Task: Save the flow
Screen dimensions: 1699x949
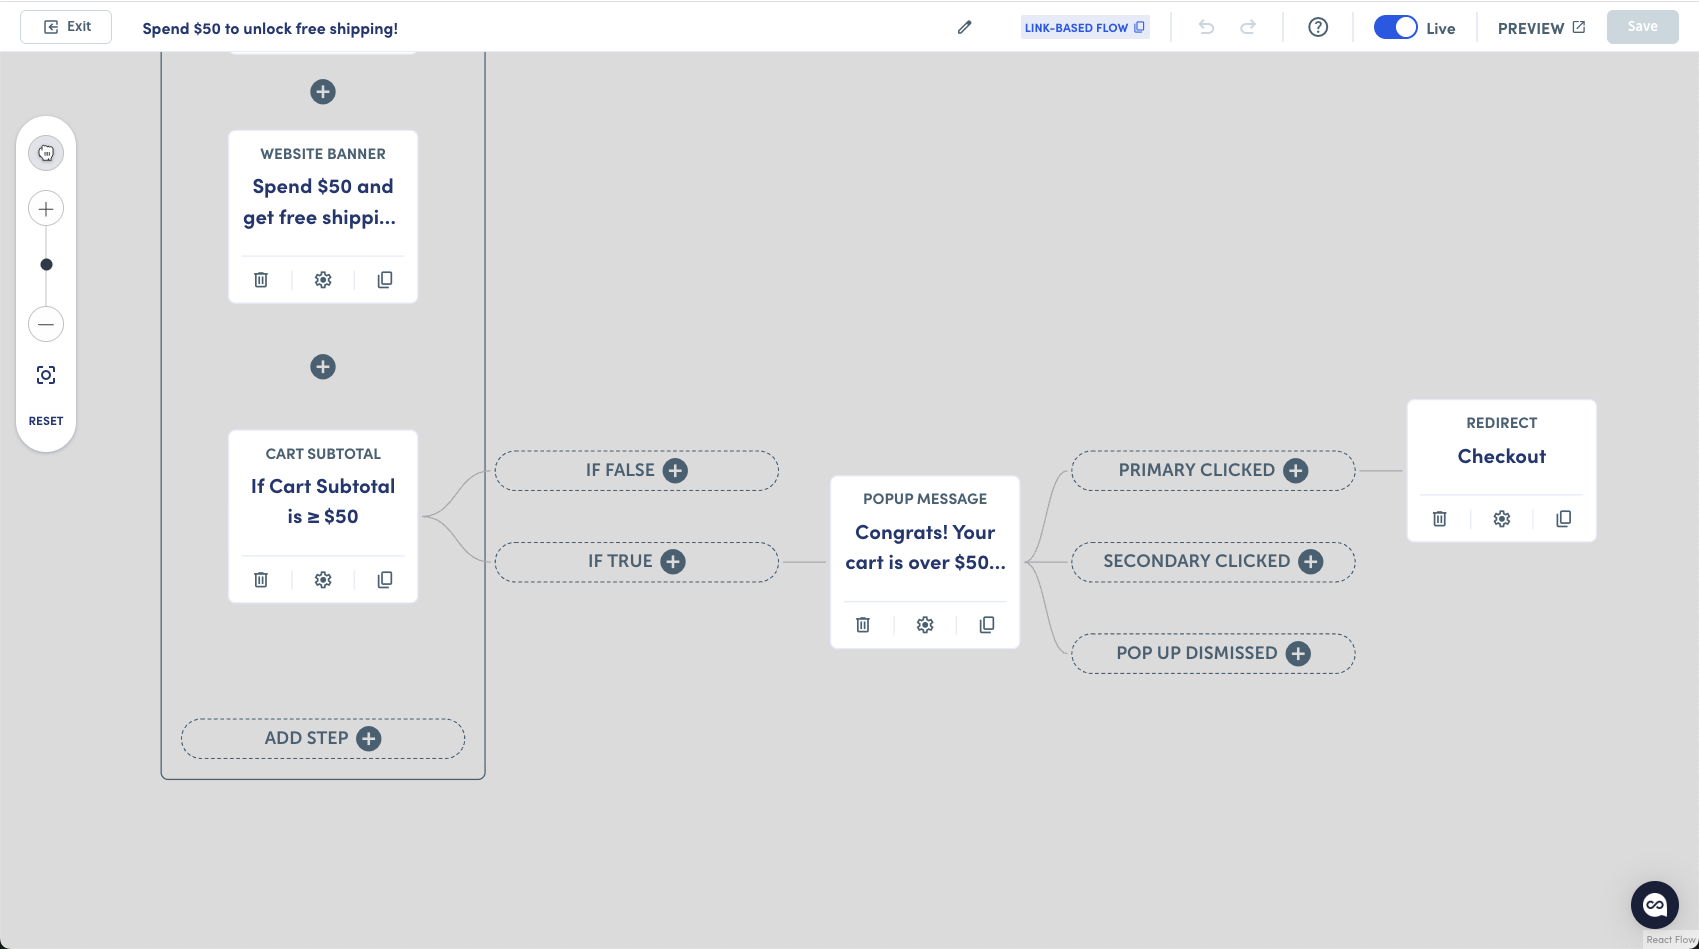Action: pos(1642,26)
